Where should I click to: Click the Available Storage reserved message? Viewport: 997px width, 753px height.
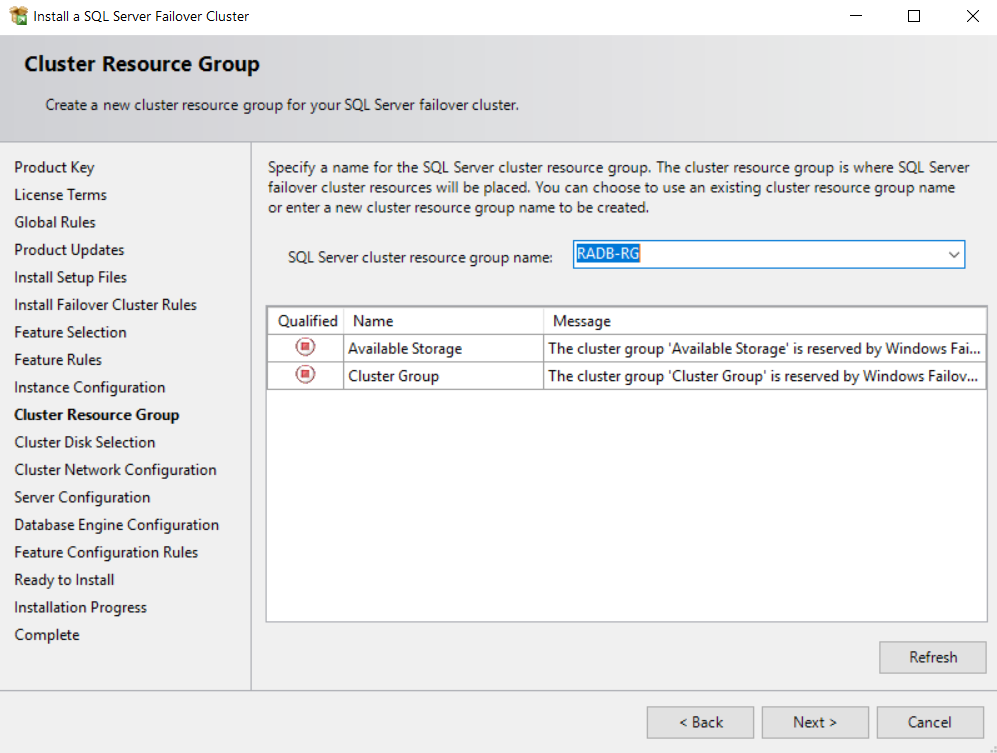coord(764,349)
